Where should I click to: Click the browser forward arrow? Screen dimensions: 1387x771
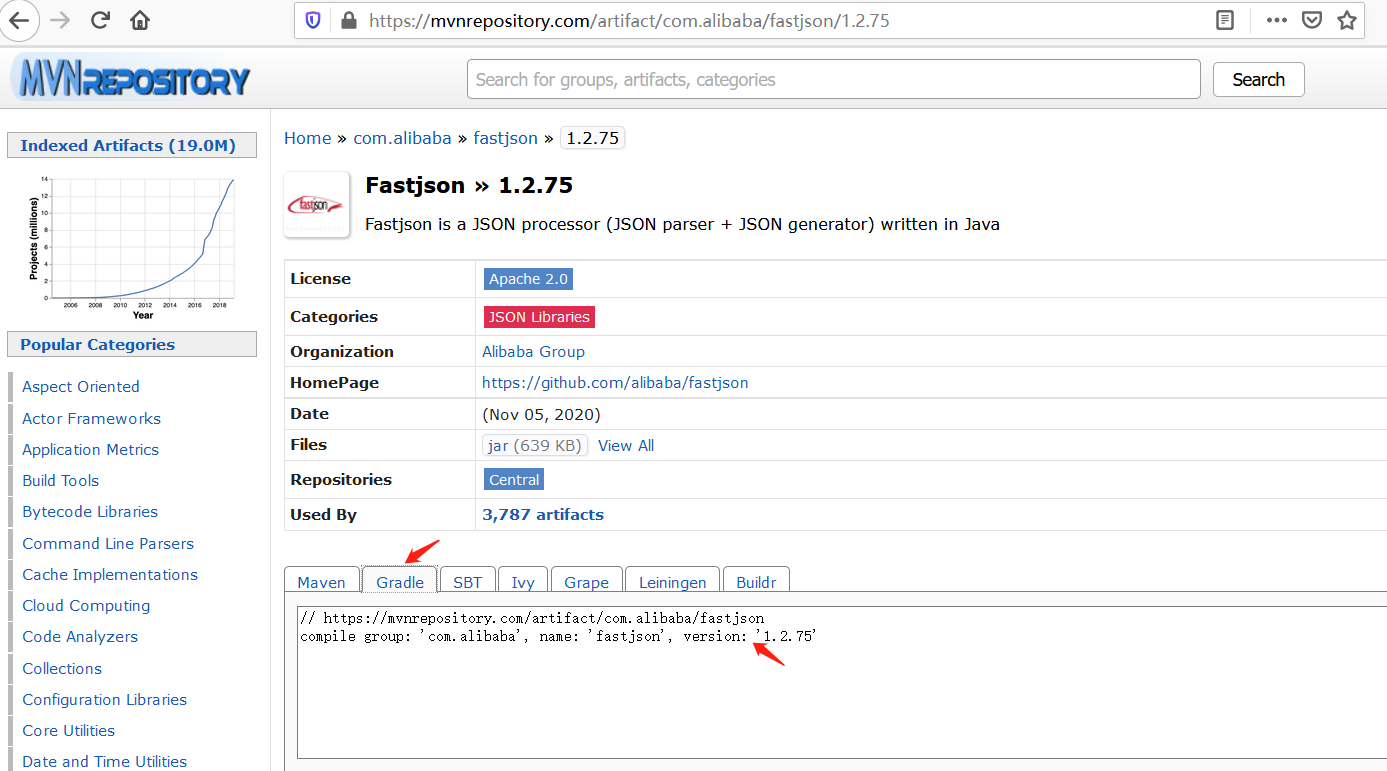[59, 20]
